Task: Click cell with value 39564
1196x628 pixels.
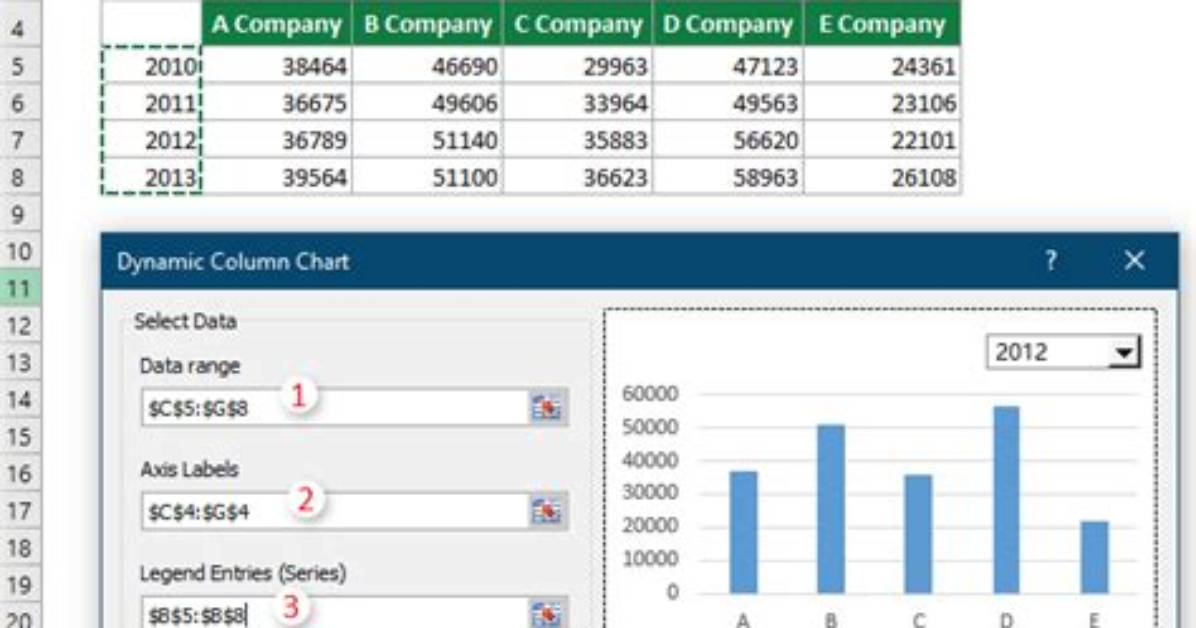Action: [277, 177]
